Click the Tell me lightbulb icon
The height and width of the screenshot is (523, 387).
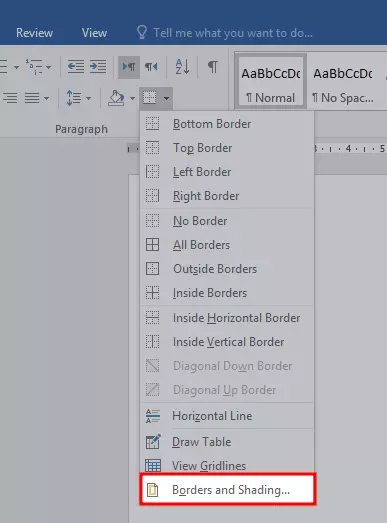[142, 33]
